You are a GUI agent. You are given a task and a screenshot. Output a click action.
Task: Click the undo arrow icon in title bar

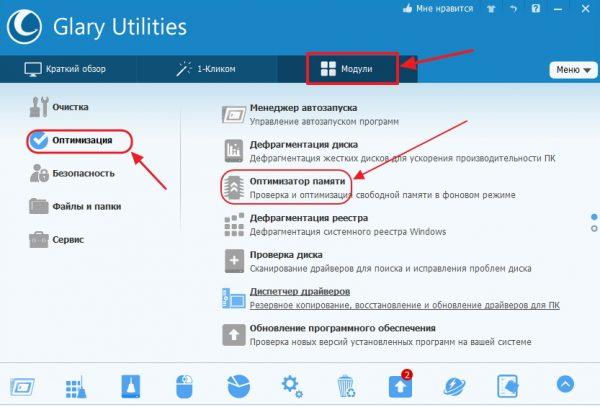point(514,9)
